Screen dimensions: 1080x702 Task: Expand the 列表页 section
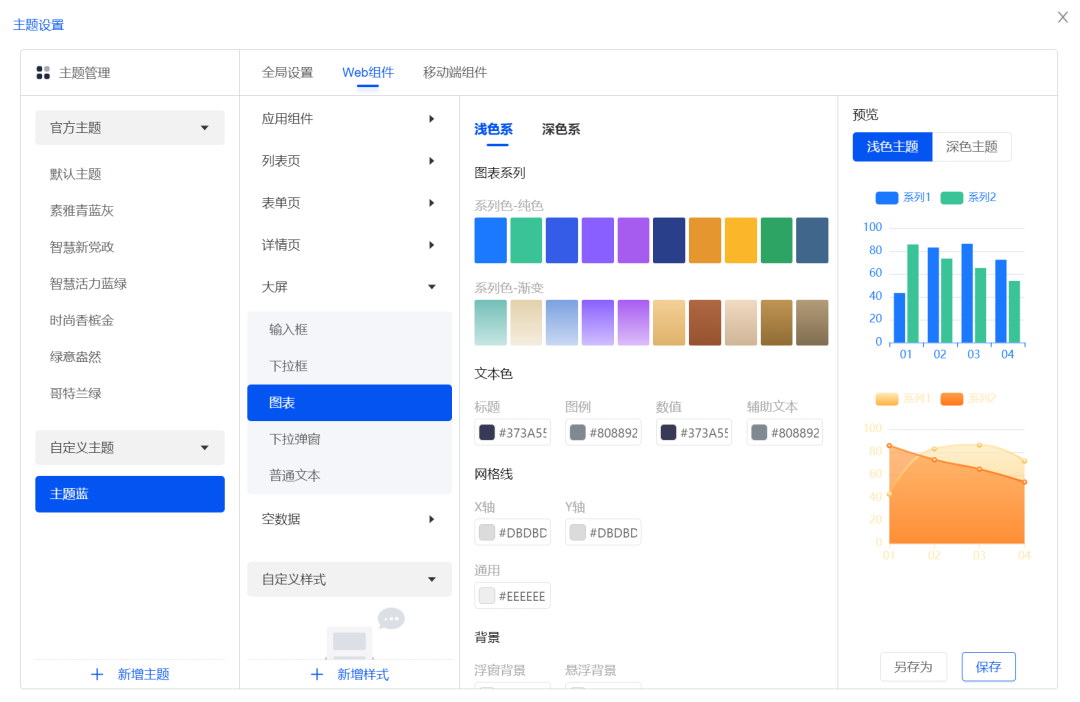pyautogui.click(x=349, y=161)
